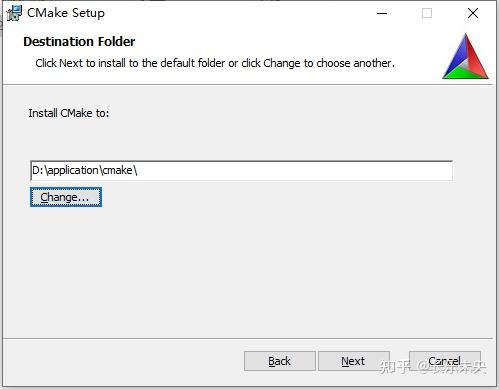Click into the install path input field

tap(241, 171)
